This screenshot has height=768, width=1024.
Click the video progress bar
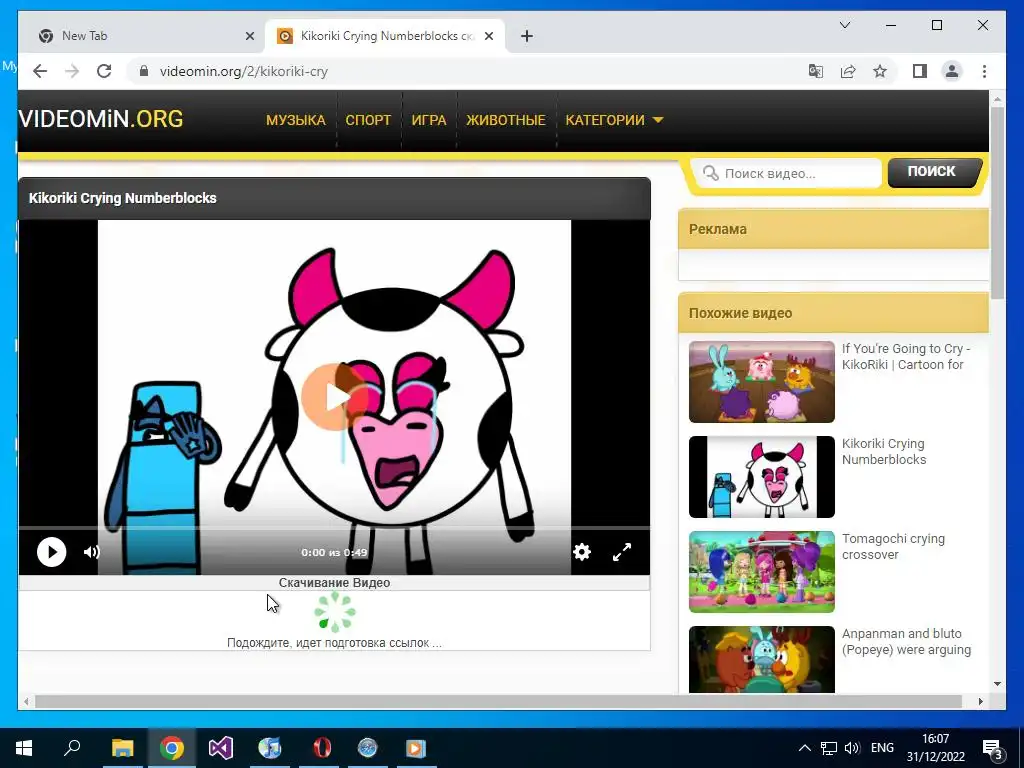334,527
